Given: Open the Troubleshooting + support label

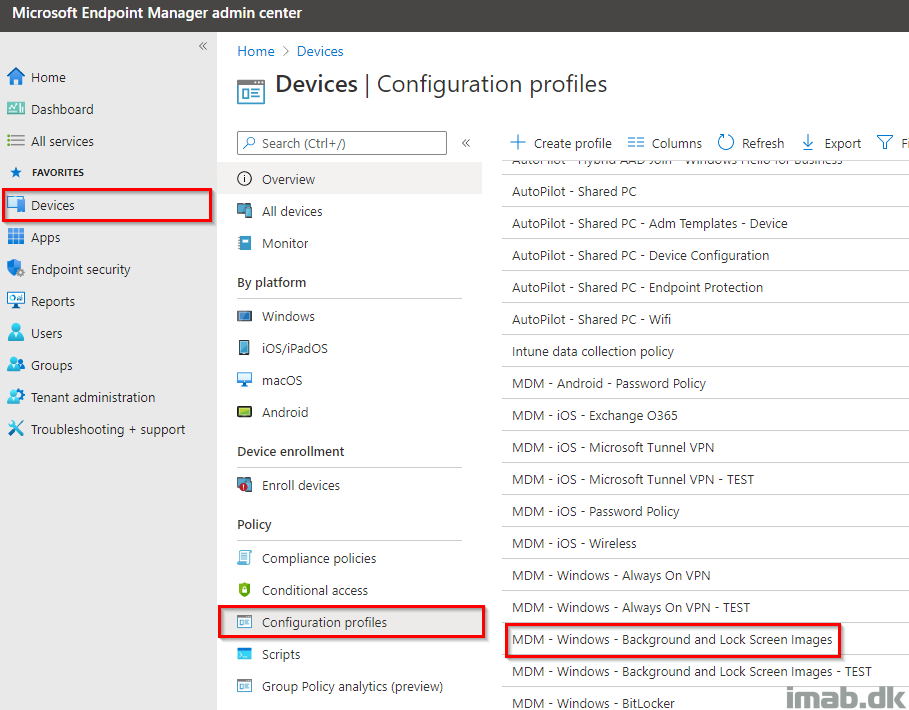Looking at the screenshot, I should (108, 429).
